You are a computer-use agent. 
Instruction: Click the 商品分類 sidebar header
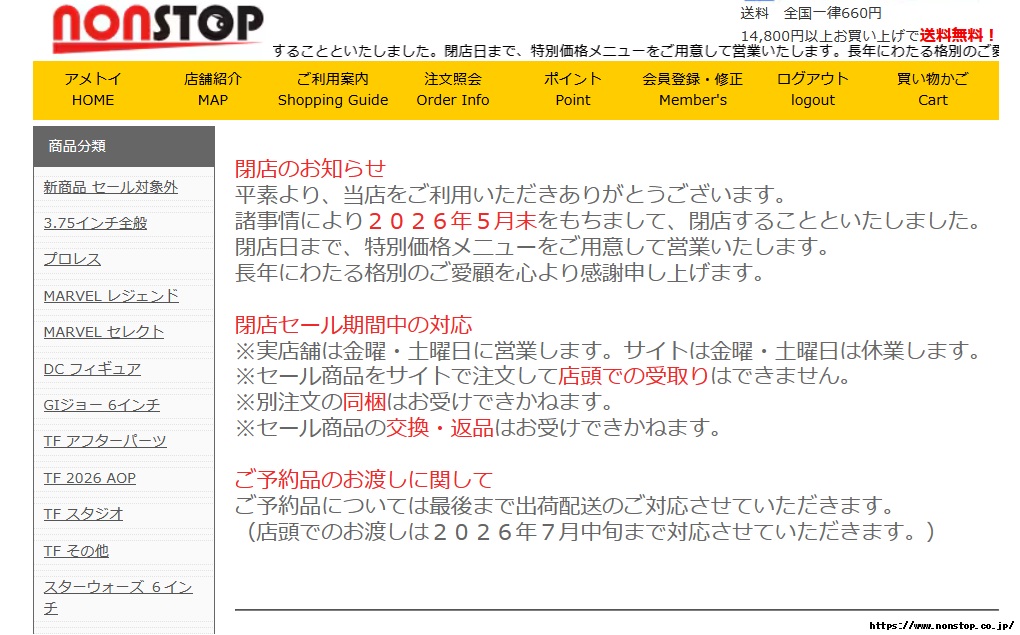pyautogui.click(x=124, y=146)
